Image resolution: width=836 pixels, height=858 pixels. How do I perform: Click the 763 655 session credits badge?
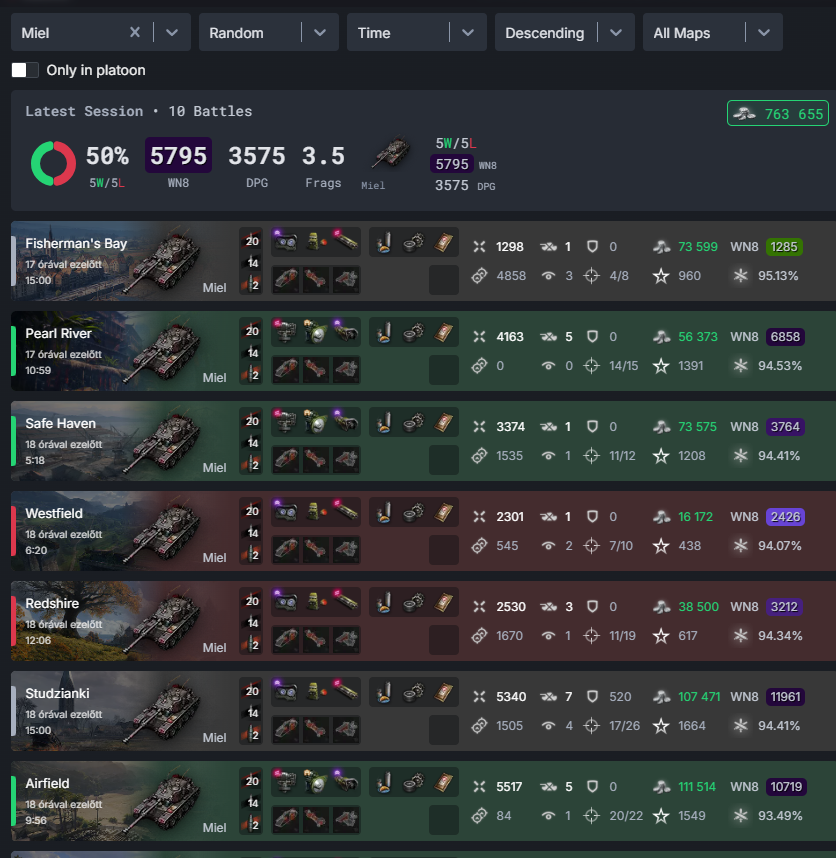click(777, 113)
